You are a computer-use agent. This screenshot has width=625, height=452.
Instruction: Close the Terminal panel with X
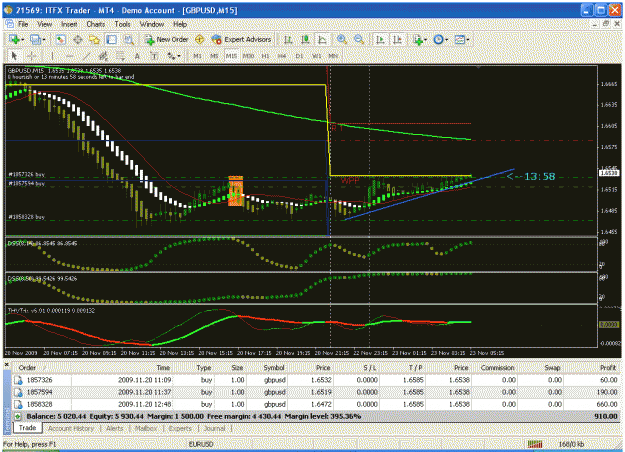7,364
